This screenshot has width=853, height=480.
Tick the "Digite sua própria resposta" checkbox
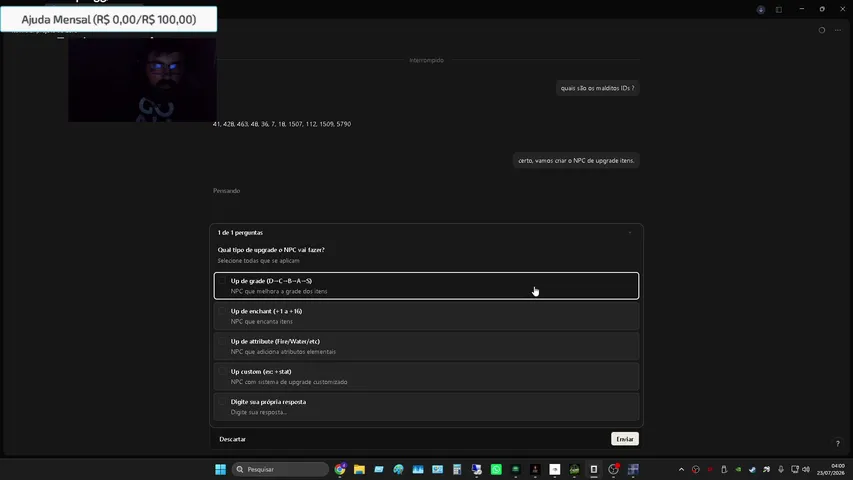(222, 402)
